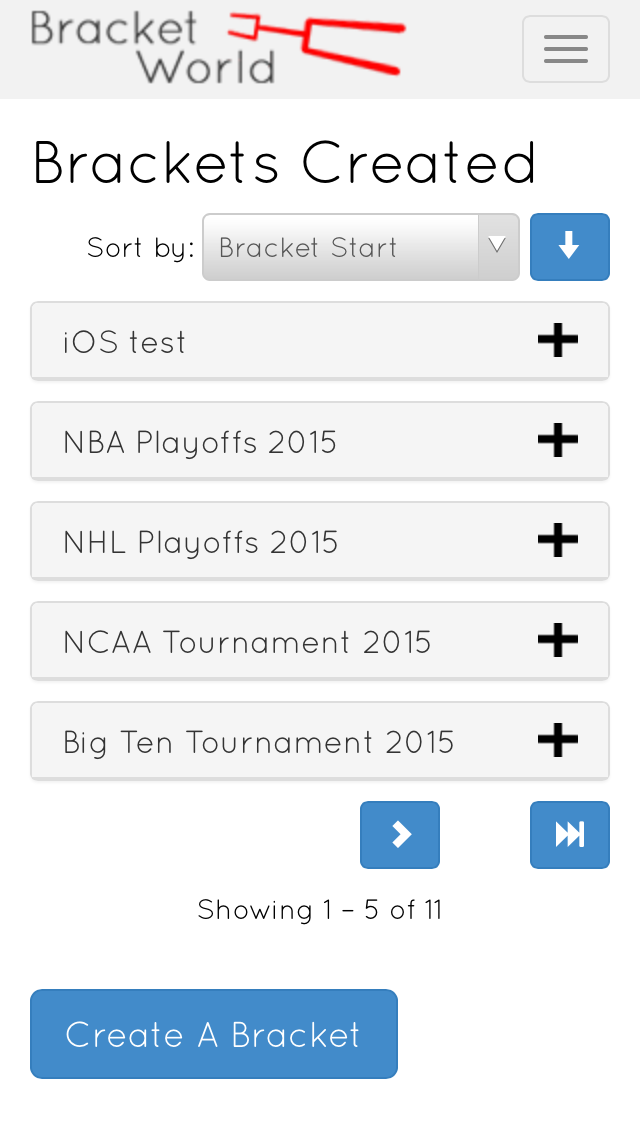Jump to the last page of brackets
Screen dimensions: 640x1136
569,835
